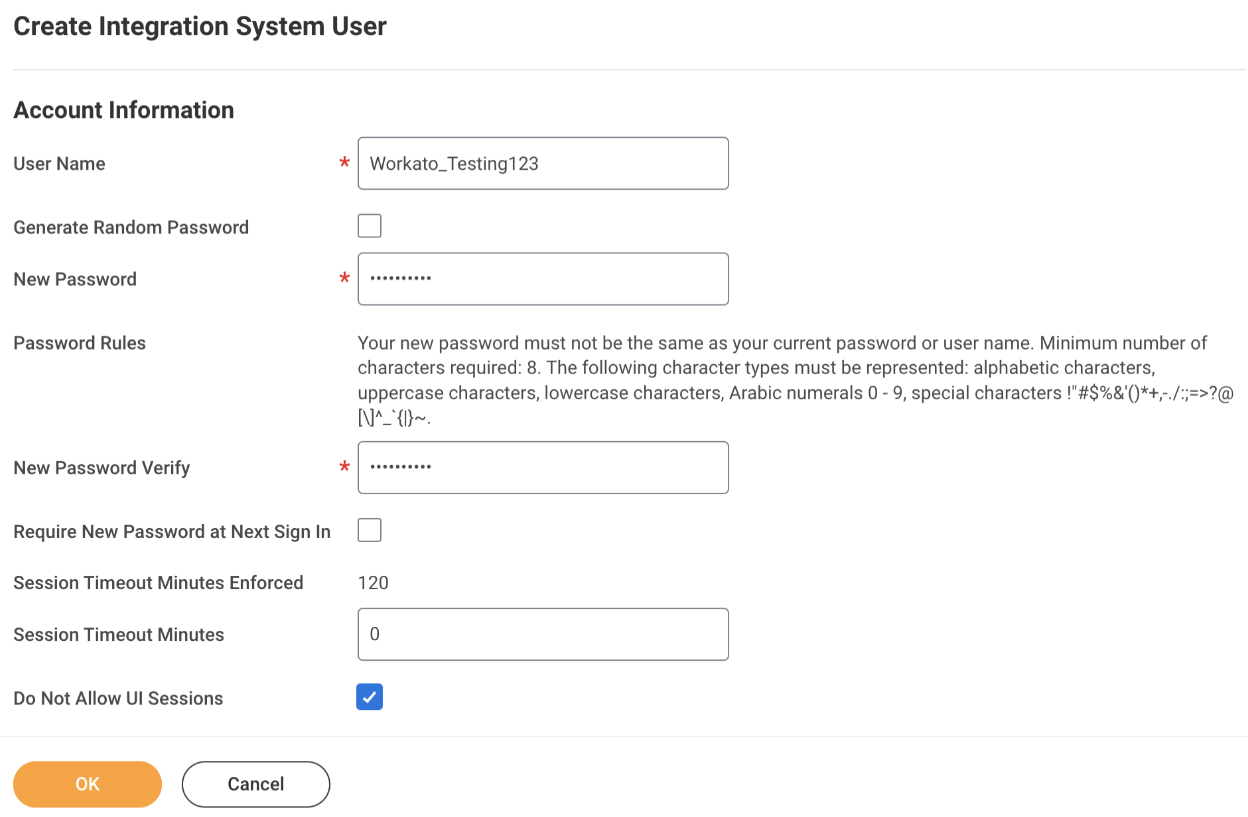
Task: Click the Cancel button
Action: [256, 784]
